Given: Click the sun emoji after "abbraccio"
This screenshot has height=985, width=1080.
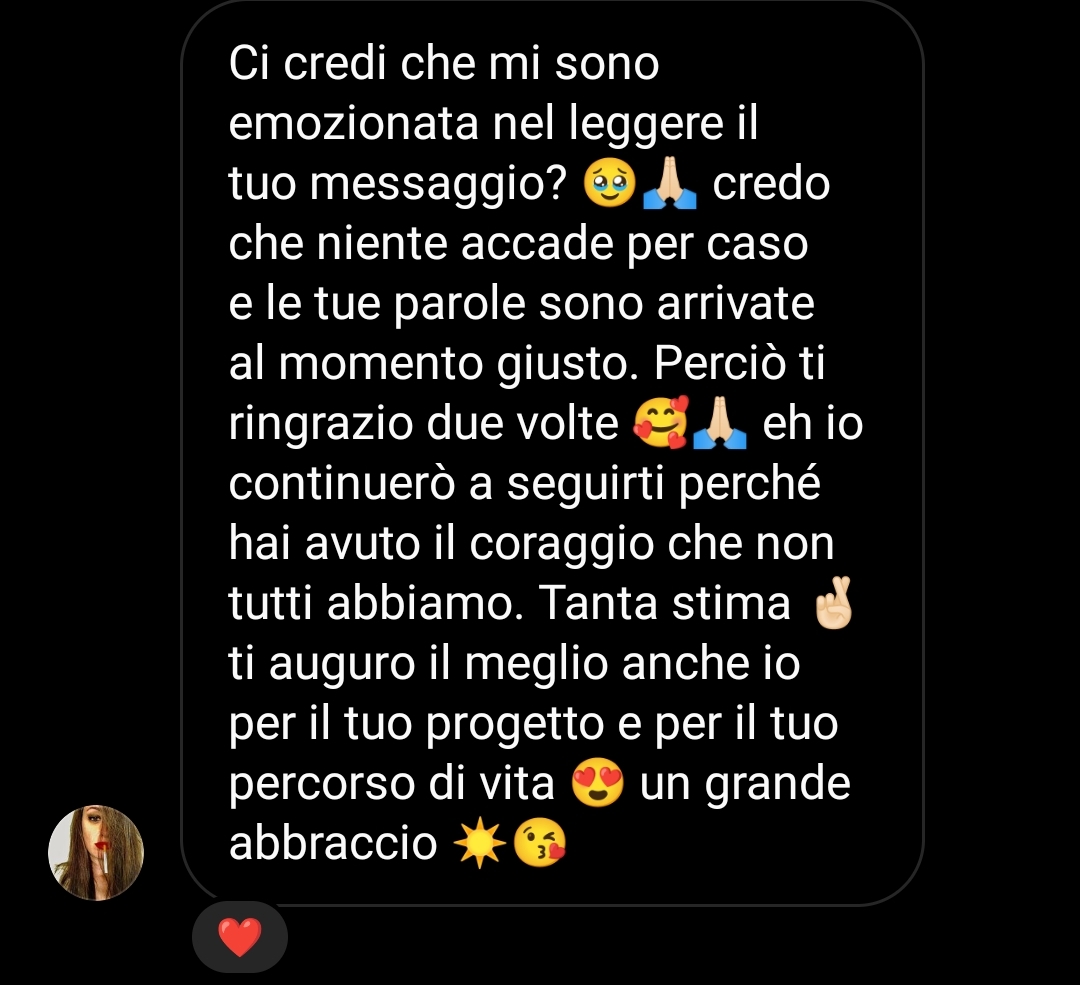Looking at the screenshot, I should point(480,843).
